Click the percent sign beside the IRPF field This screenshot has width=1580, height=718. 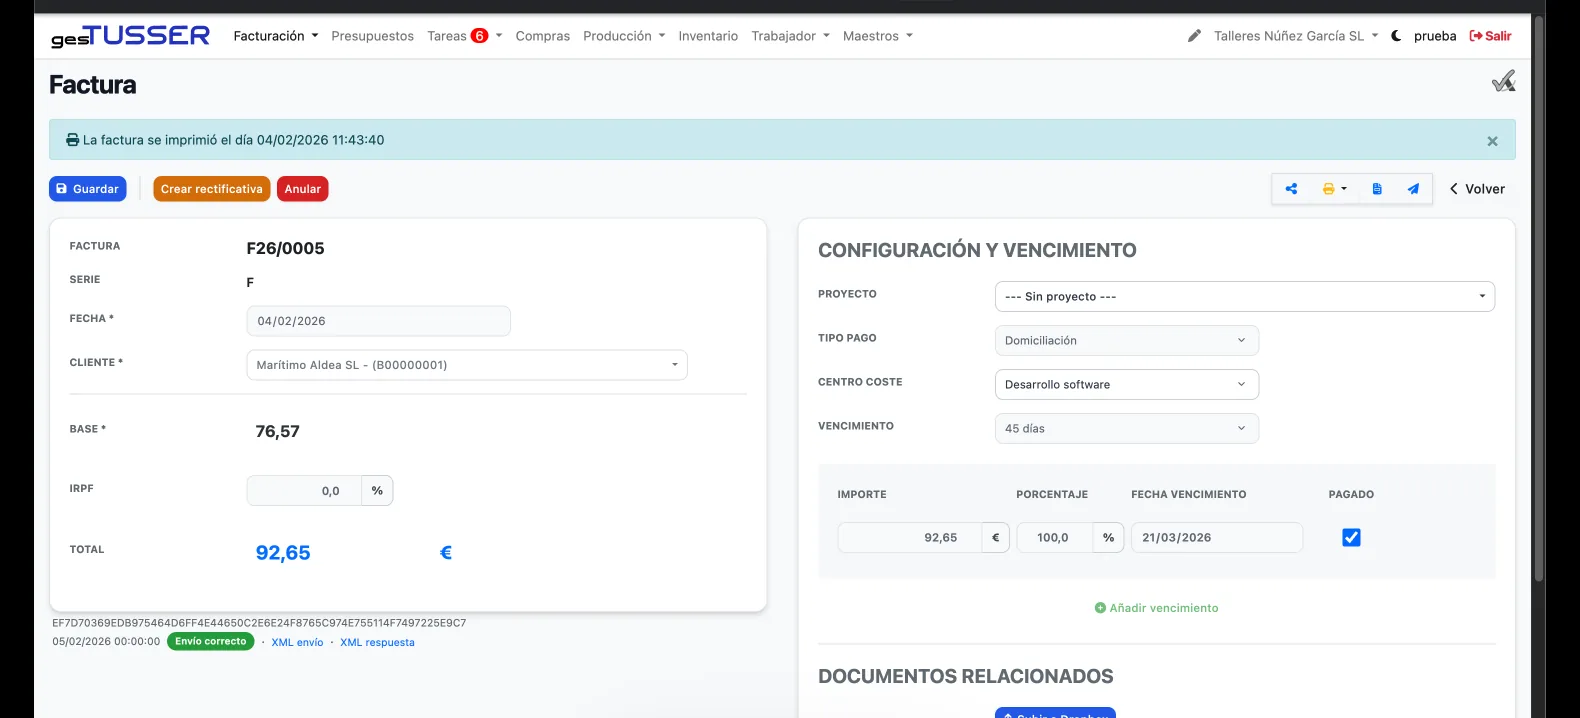(377, 491)
